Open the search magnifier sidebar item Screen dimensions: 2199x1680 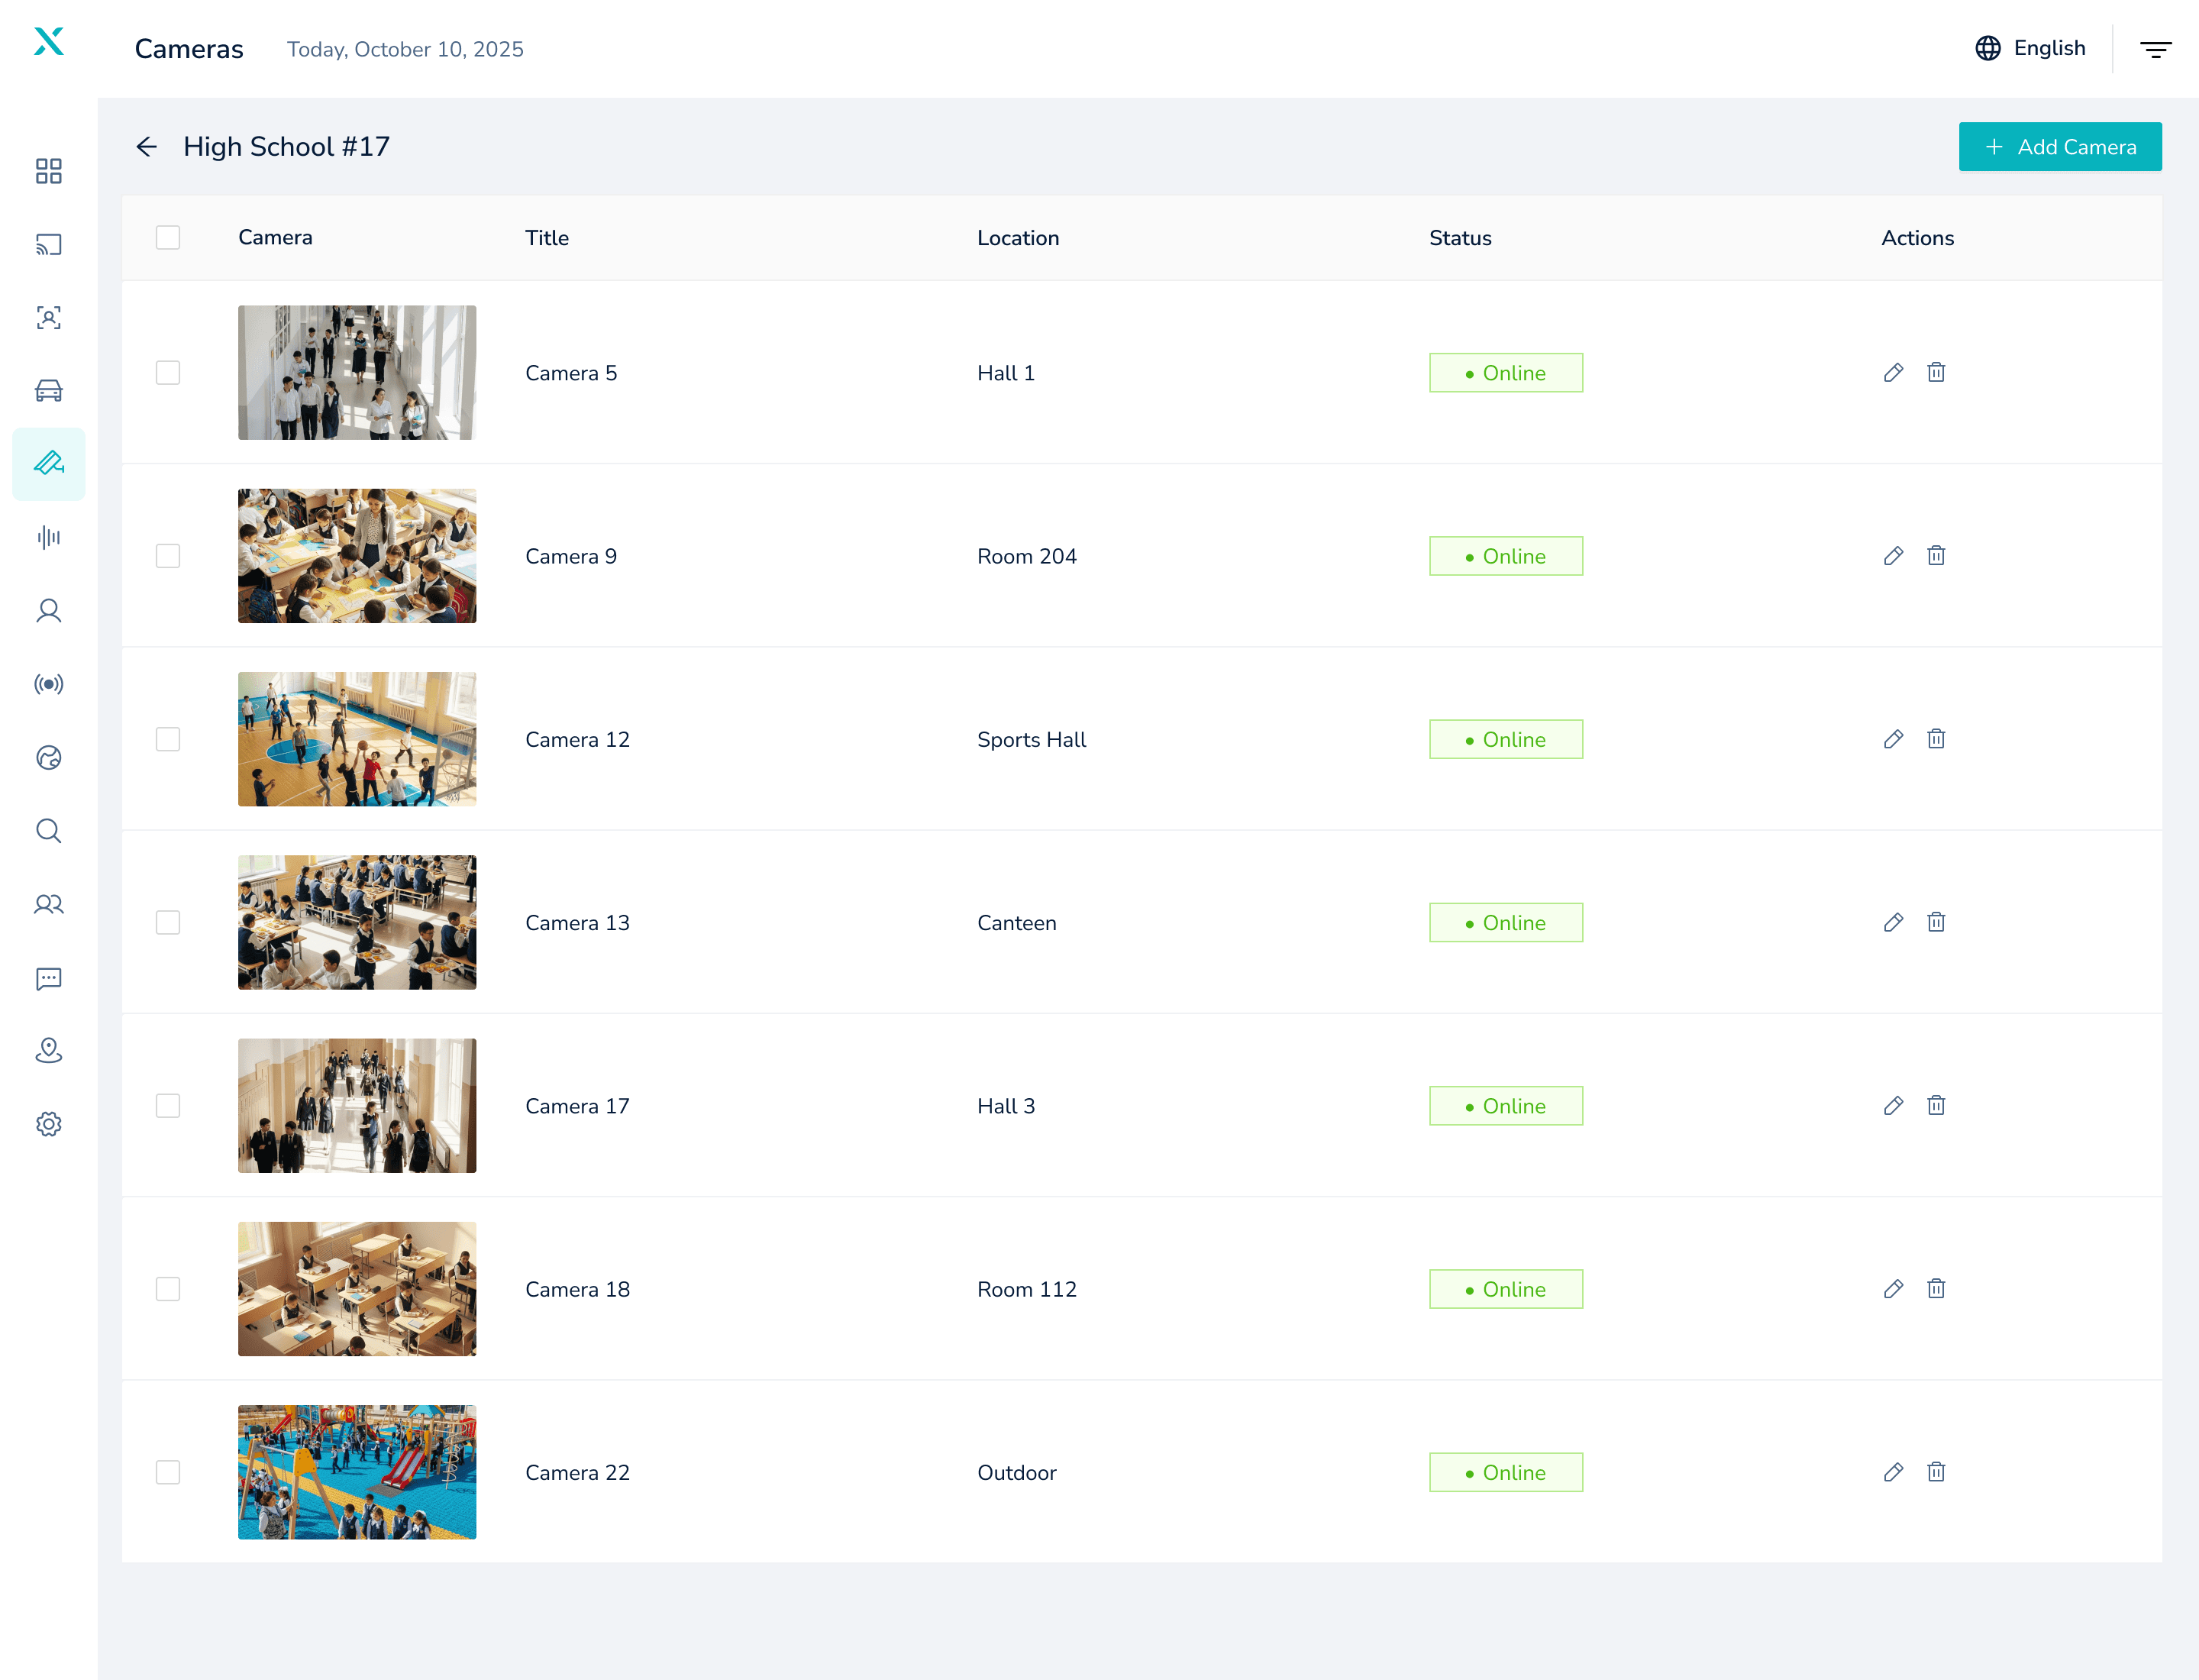[x=48, y=831]
